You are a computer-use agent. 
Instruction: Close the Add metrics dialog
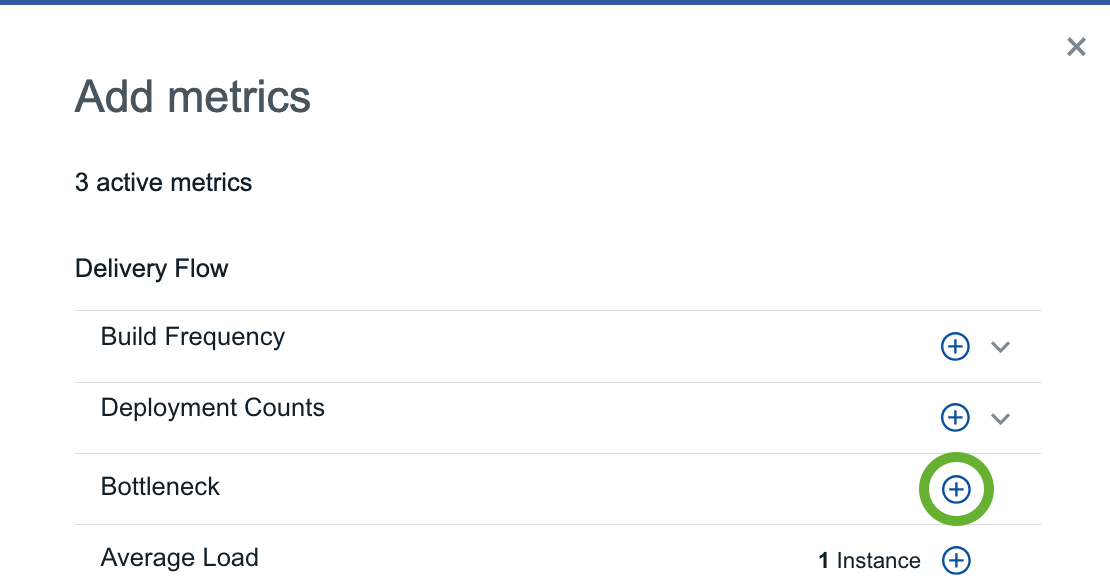click(x=1076, y=47)
